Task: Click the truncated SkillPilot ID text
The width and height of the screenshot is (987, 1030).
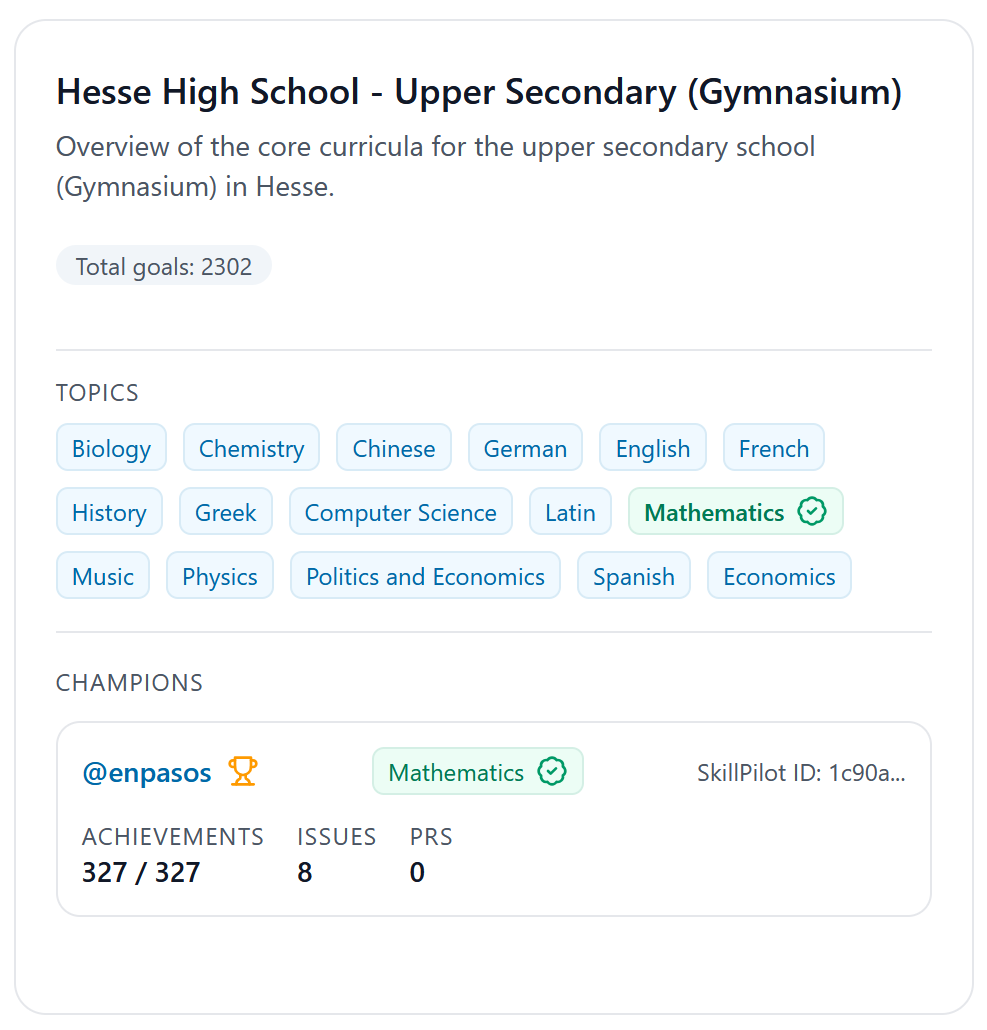Action: coord(801,773)
